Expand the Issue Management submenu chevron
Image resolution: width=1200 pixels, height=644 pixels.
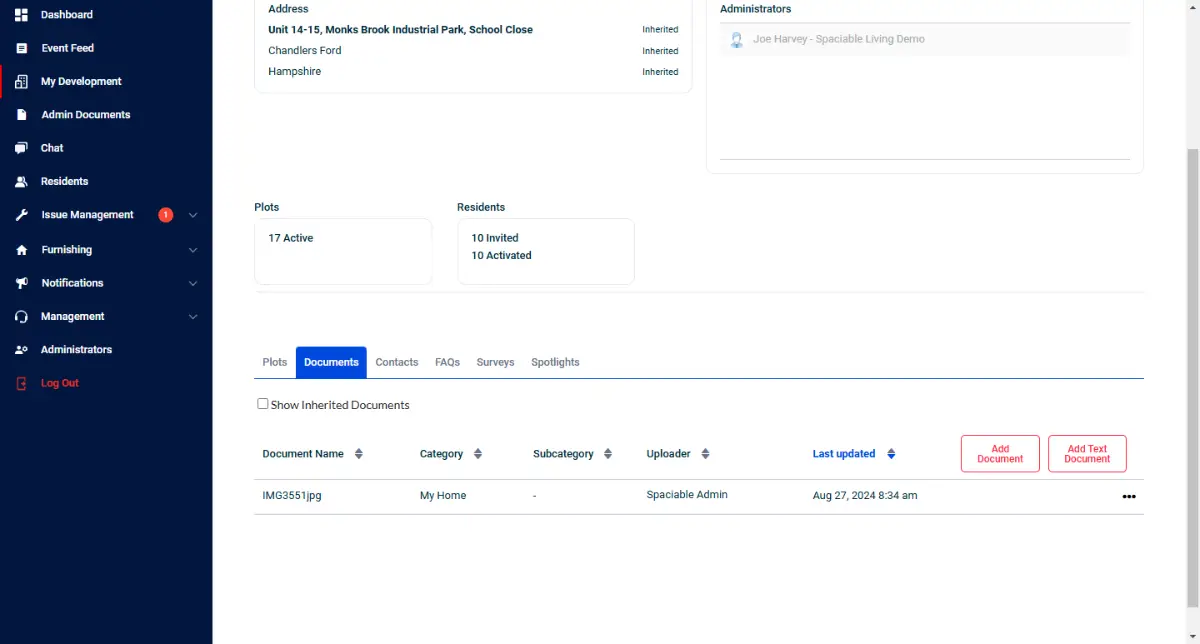click(x=193, y=215)
